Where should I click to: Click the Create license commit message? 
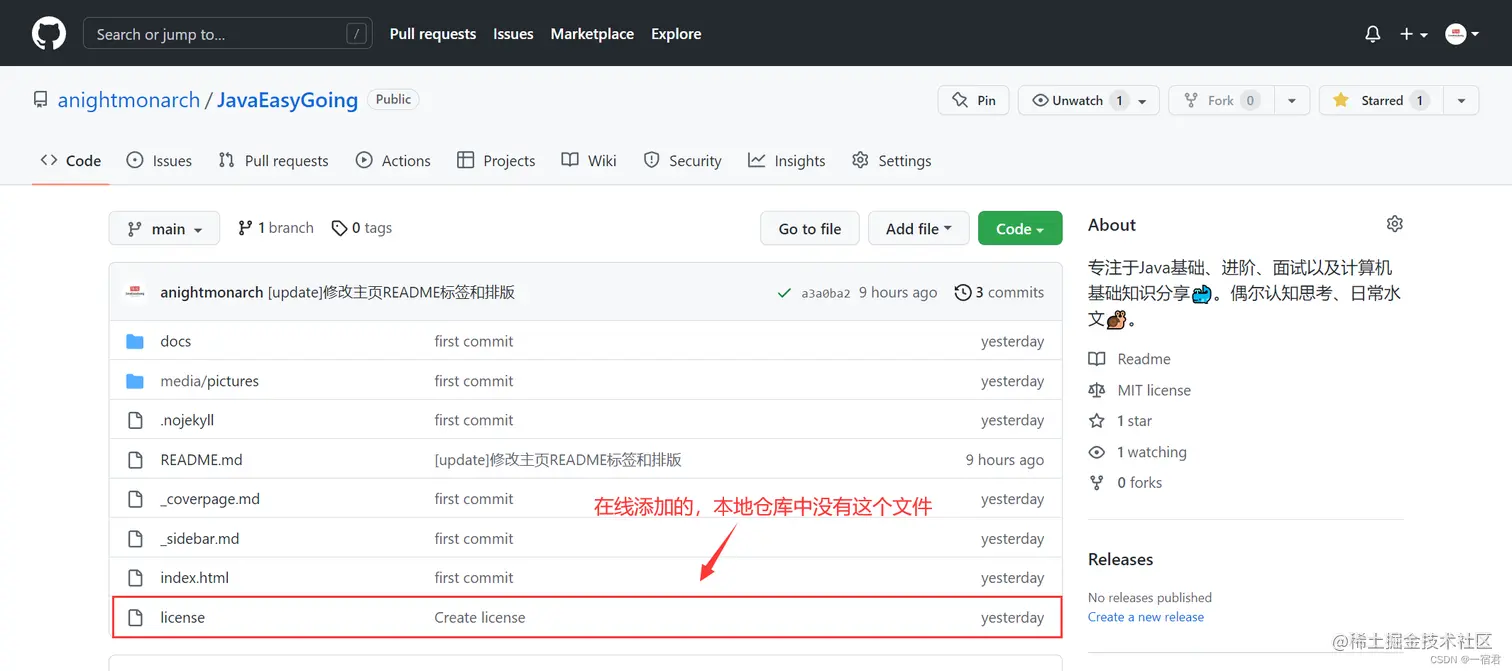click(479, 617)
